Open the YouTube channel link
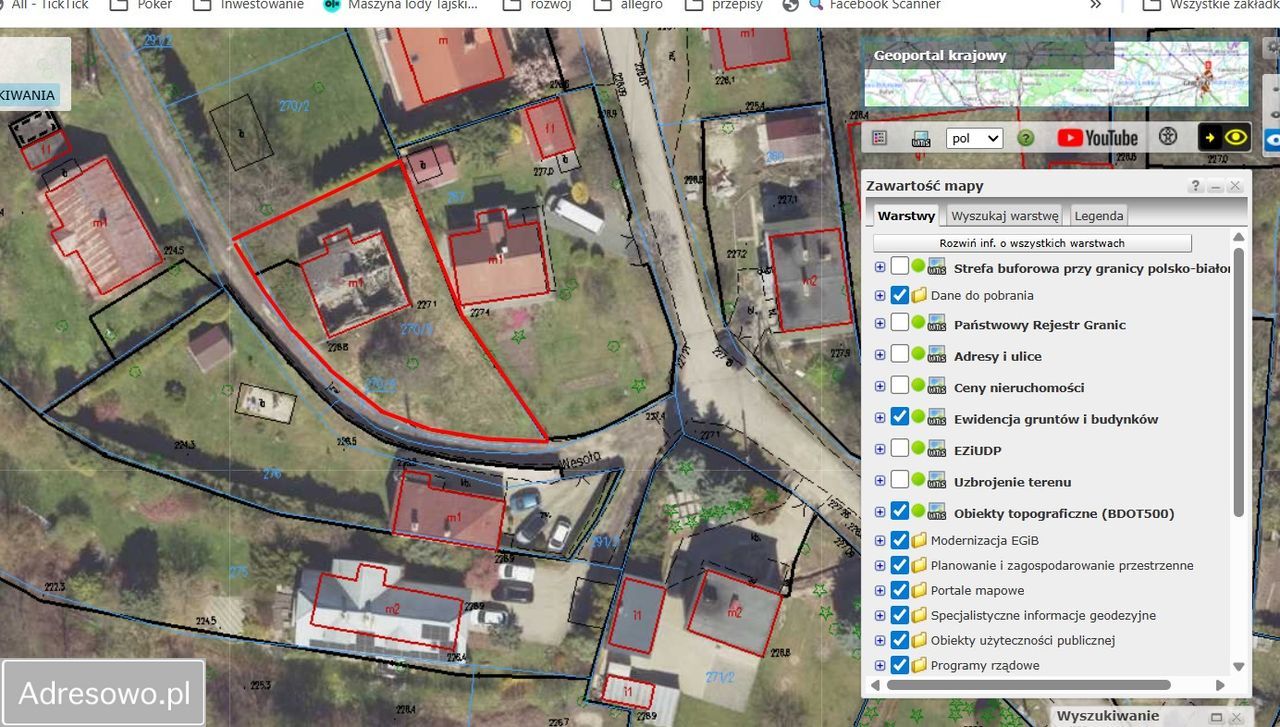This screenshot has height=727, width=1280. point(1097,138)
